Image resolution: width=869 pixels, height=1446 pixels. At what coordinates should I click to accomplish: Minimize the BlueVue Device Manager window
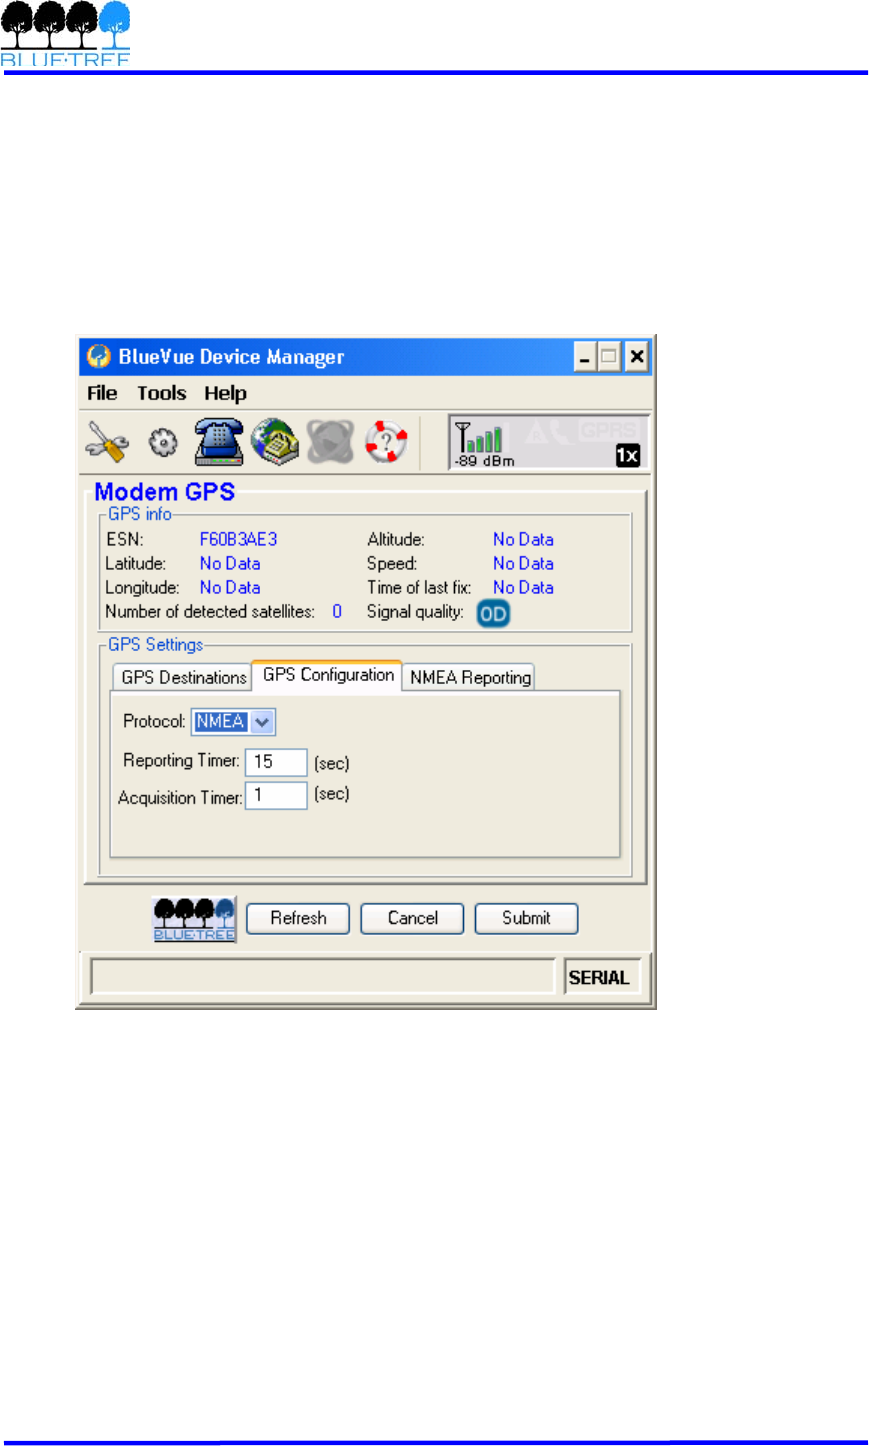(x=585, y=357)
